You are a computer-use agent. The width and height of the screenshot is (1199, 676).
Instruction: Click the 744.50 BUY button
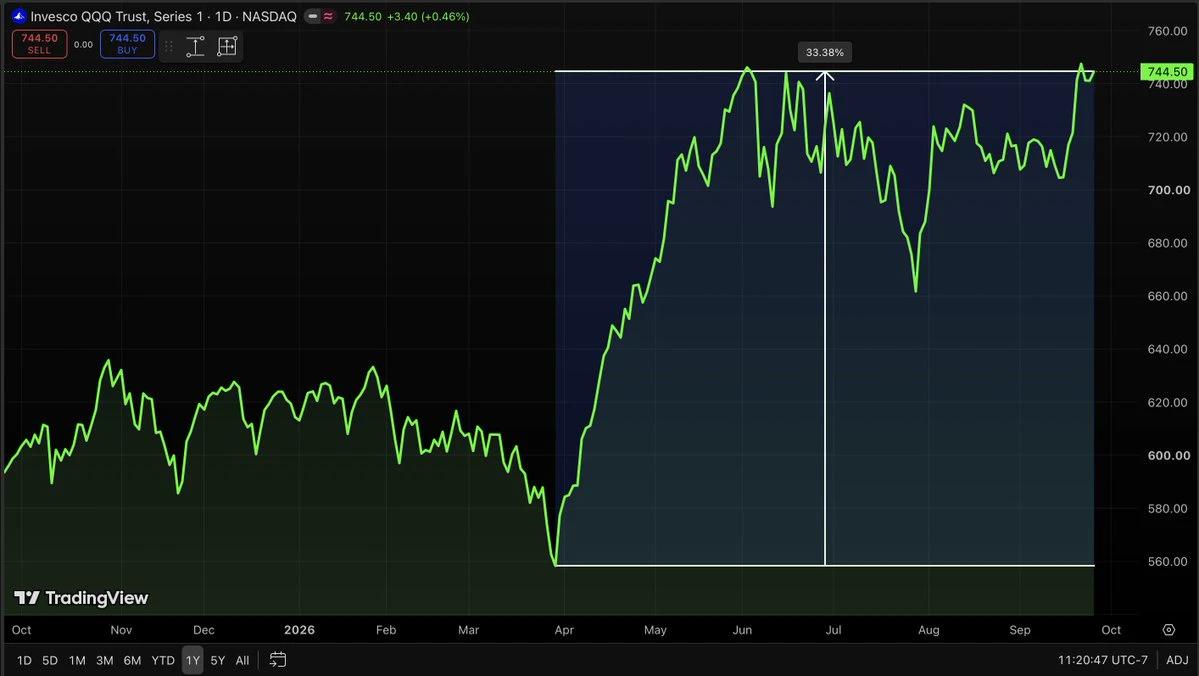127,44
